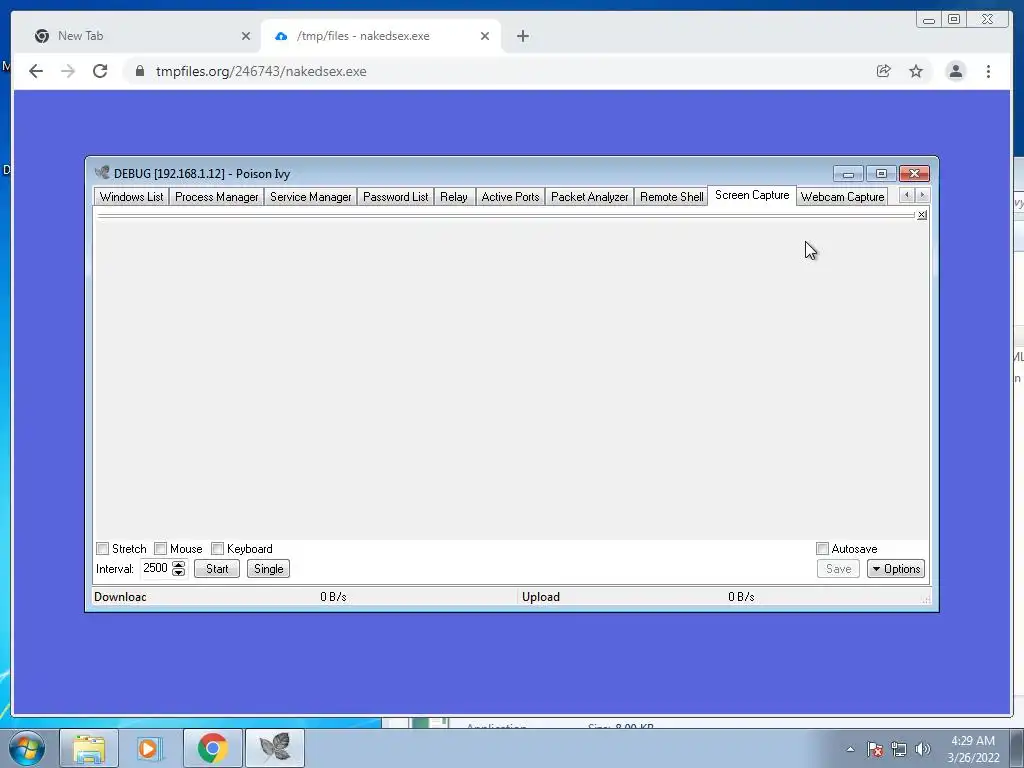This screenshot has width=1024, height=768.
Task: Click the volume speaker icon
Action: click(x=923, y=750)
